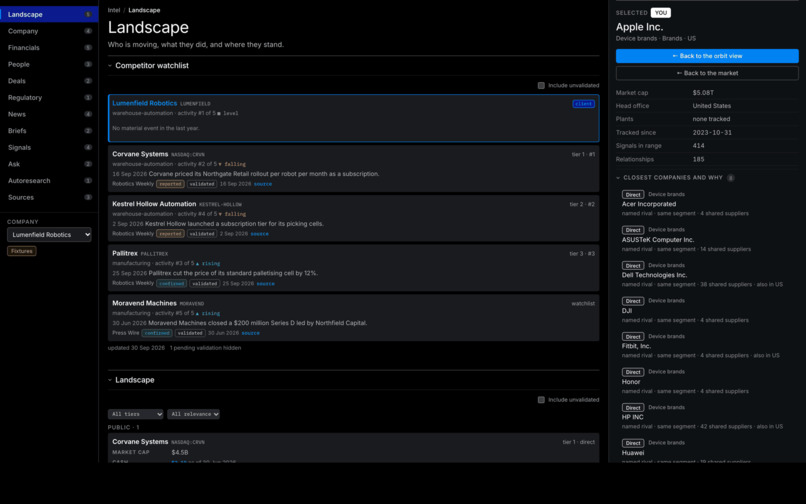The image size is (806, 504).
Task: Navigate to the Regulatory section
Action: [x=49, y=97]
